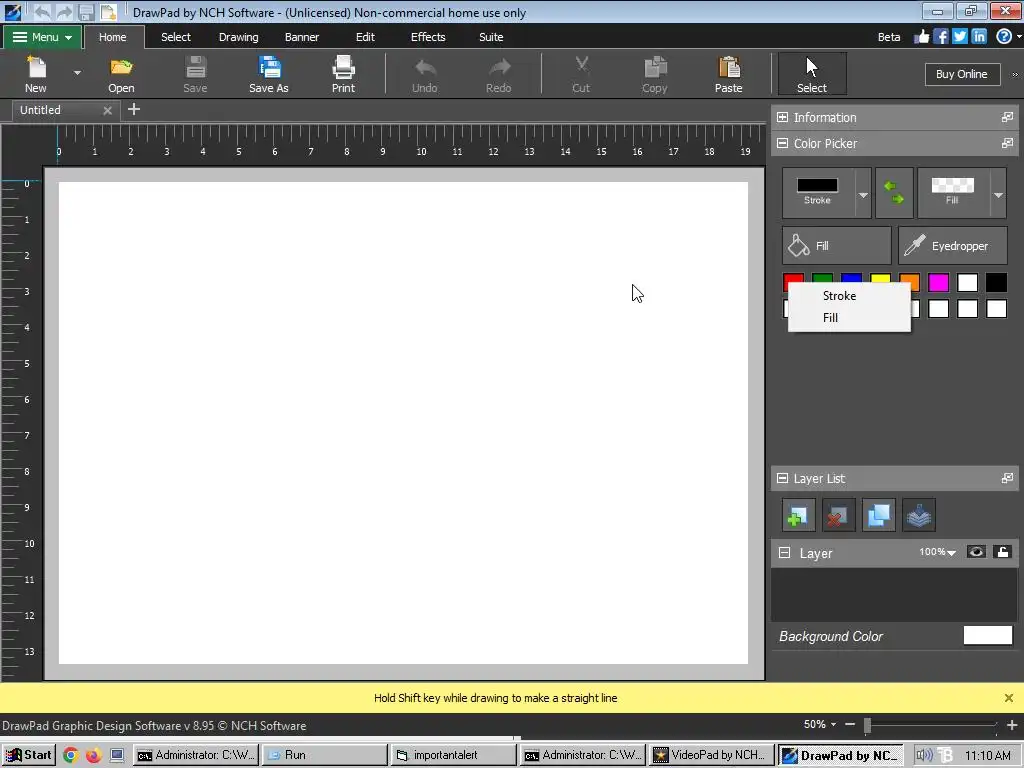The width and height of the screenshot is (1024, 768).
Task: Click the thumbs-up like icon
Action: point(921,37)
